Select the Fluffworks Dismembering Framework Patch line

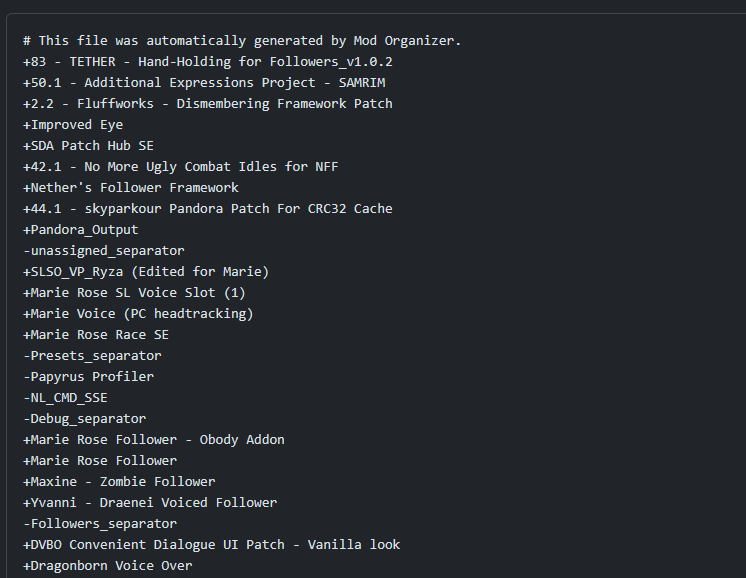click(x=208, y=104)
